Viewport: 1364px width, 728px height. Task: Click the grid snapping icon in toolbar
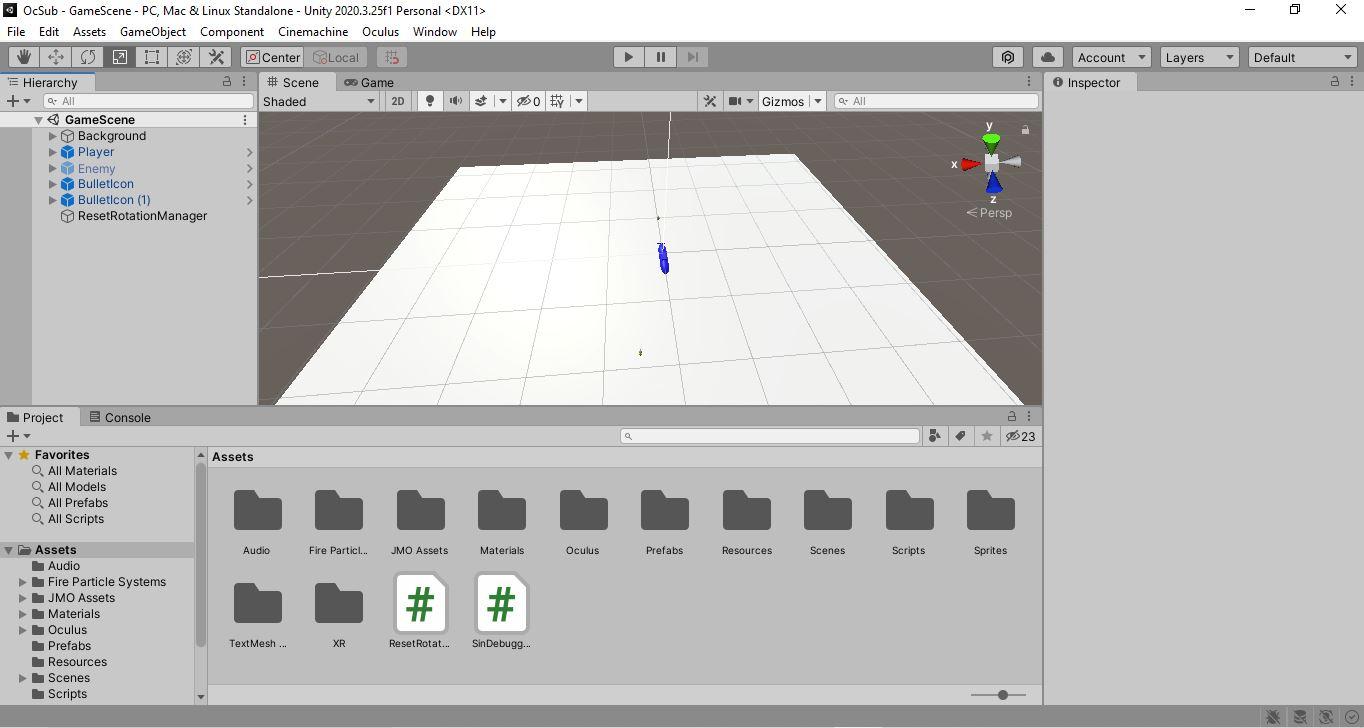point(392,57)
